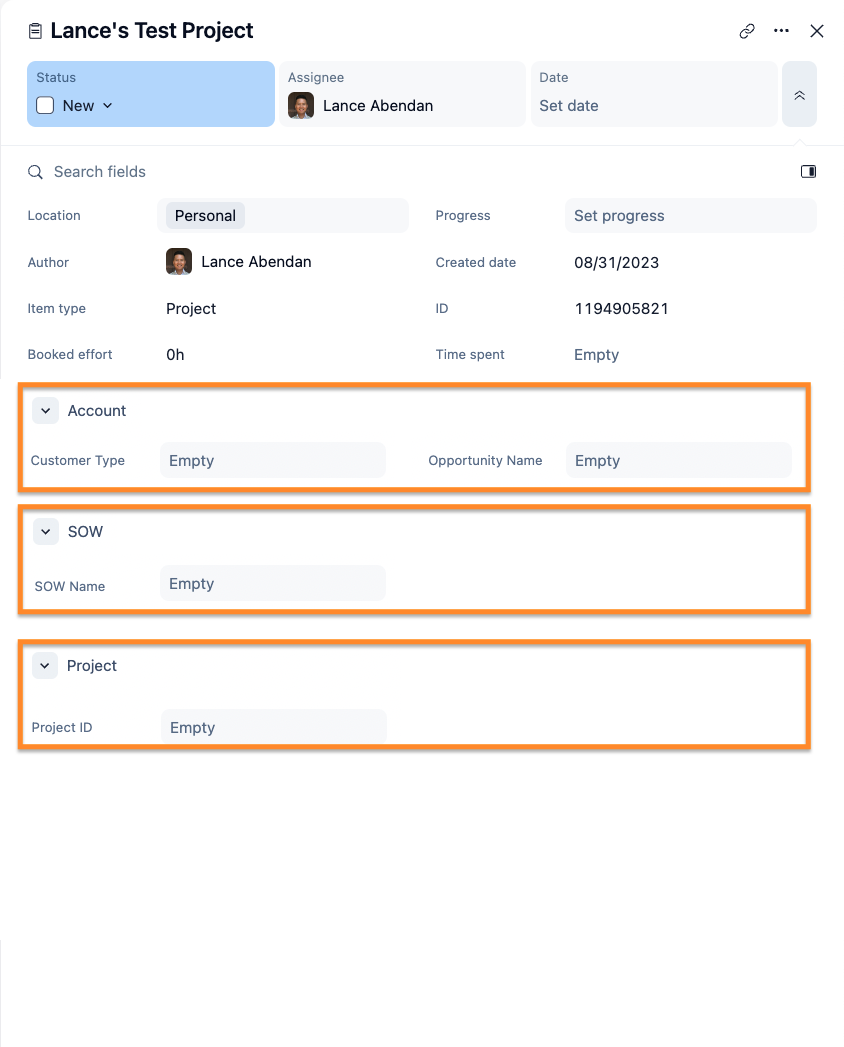Set progress in the Progress field
844x1047 pixels.
[x=690, y=216]
